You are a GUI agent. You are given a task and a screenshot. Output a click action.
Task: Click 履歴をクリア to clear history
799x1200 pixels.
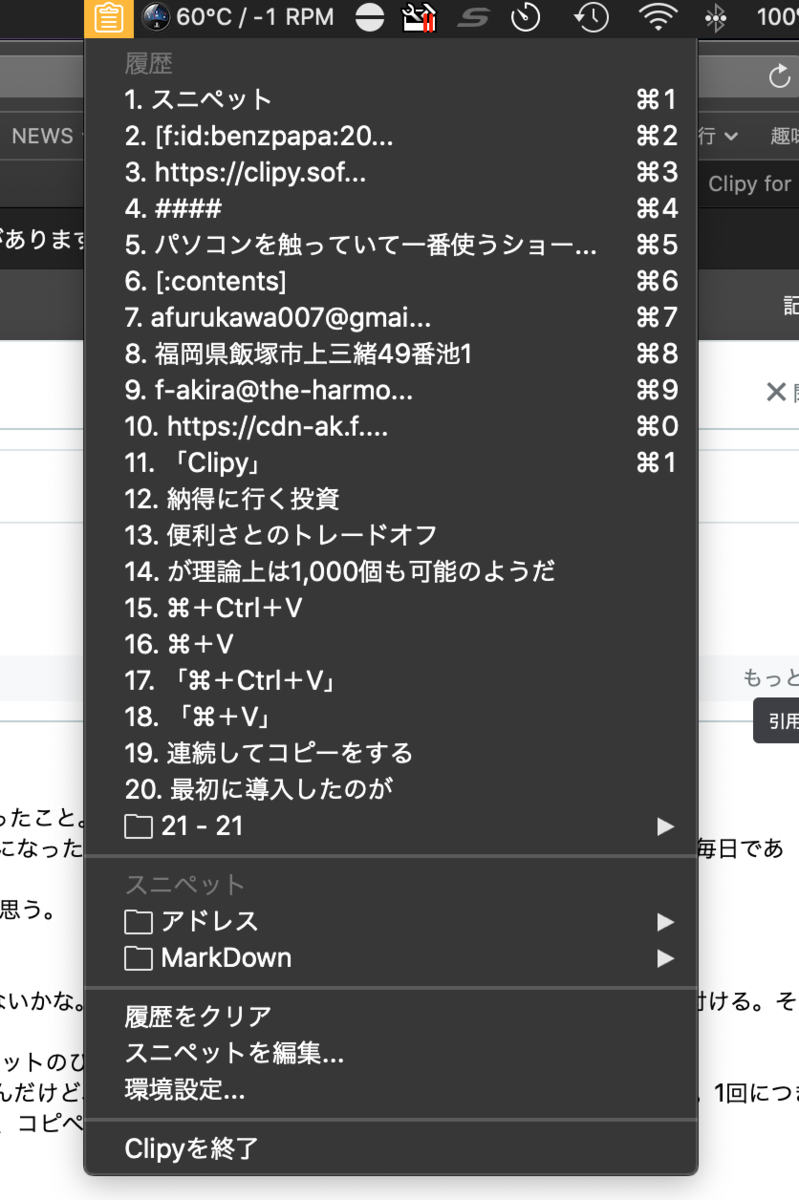pyautogui.click(x=391, y=1017)
